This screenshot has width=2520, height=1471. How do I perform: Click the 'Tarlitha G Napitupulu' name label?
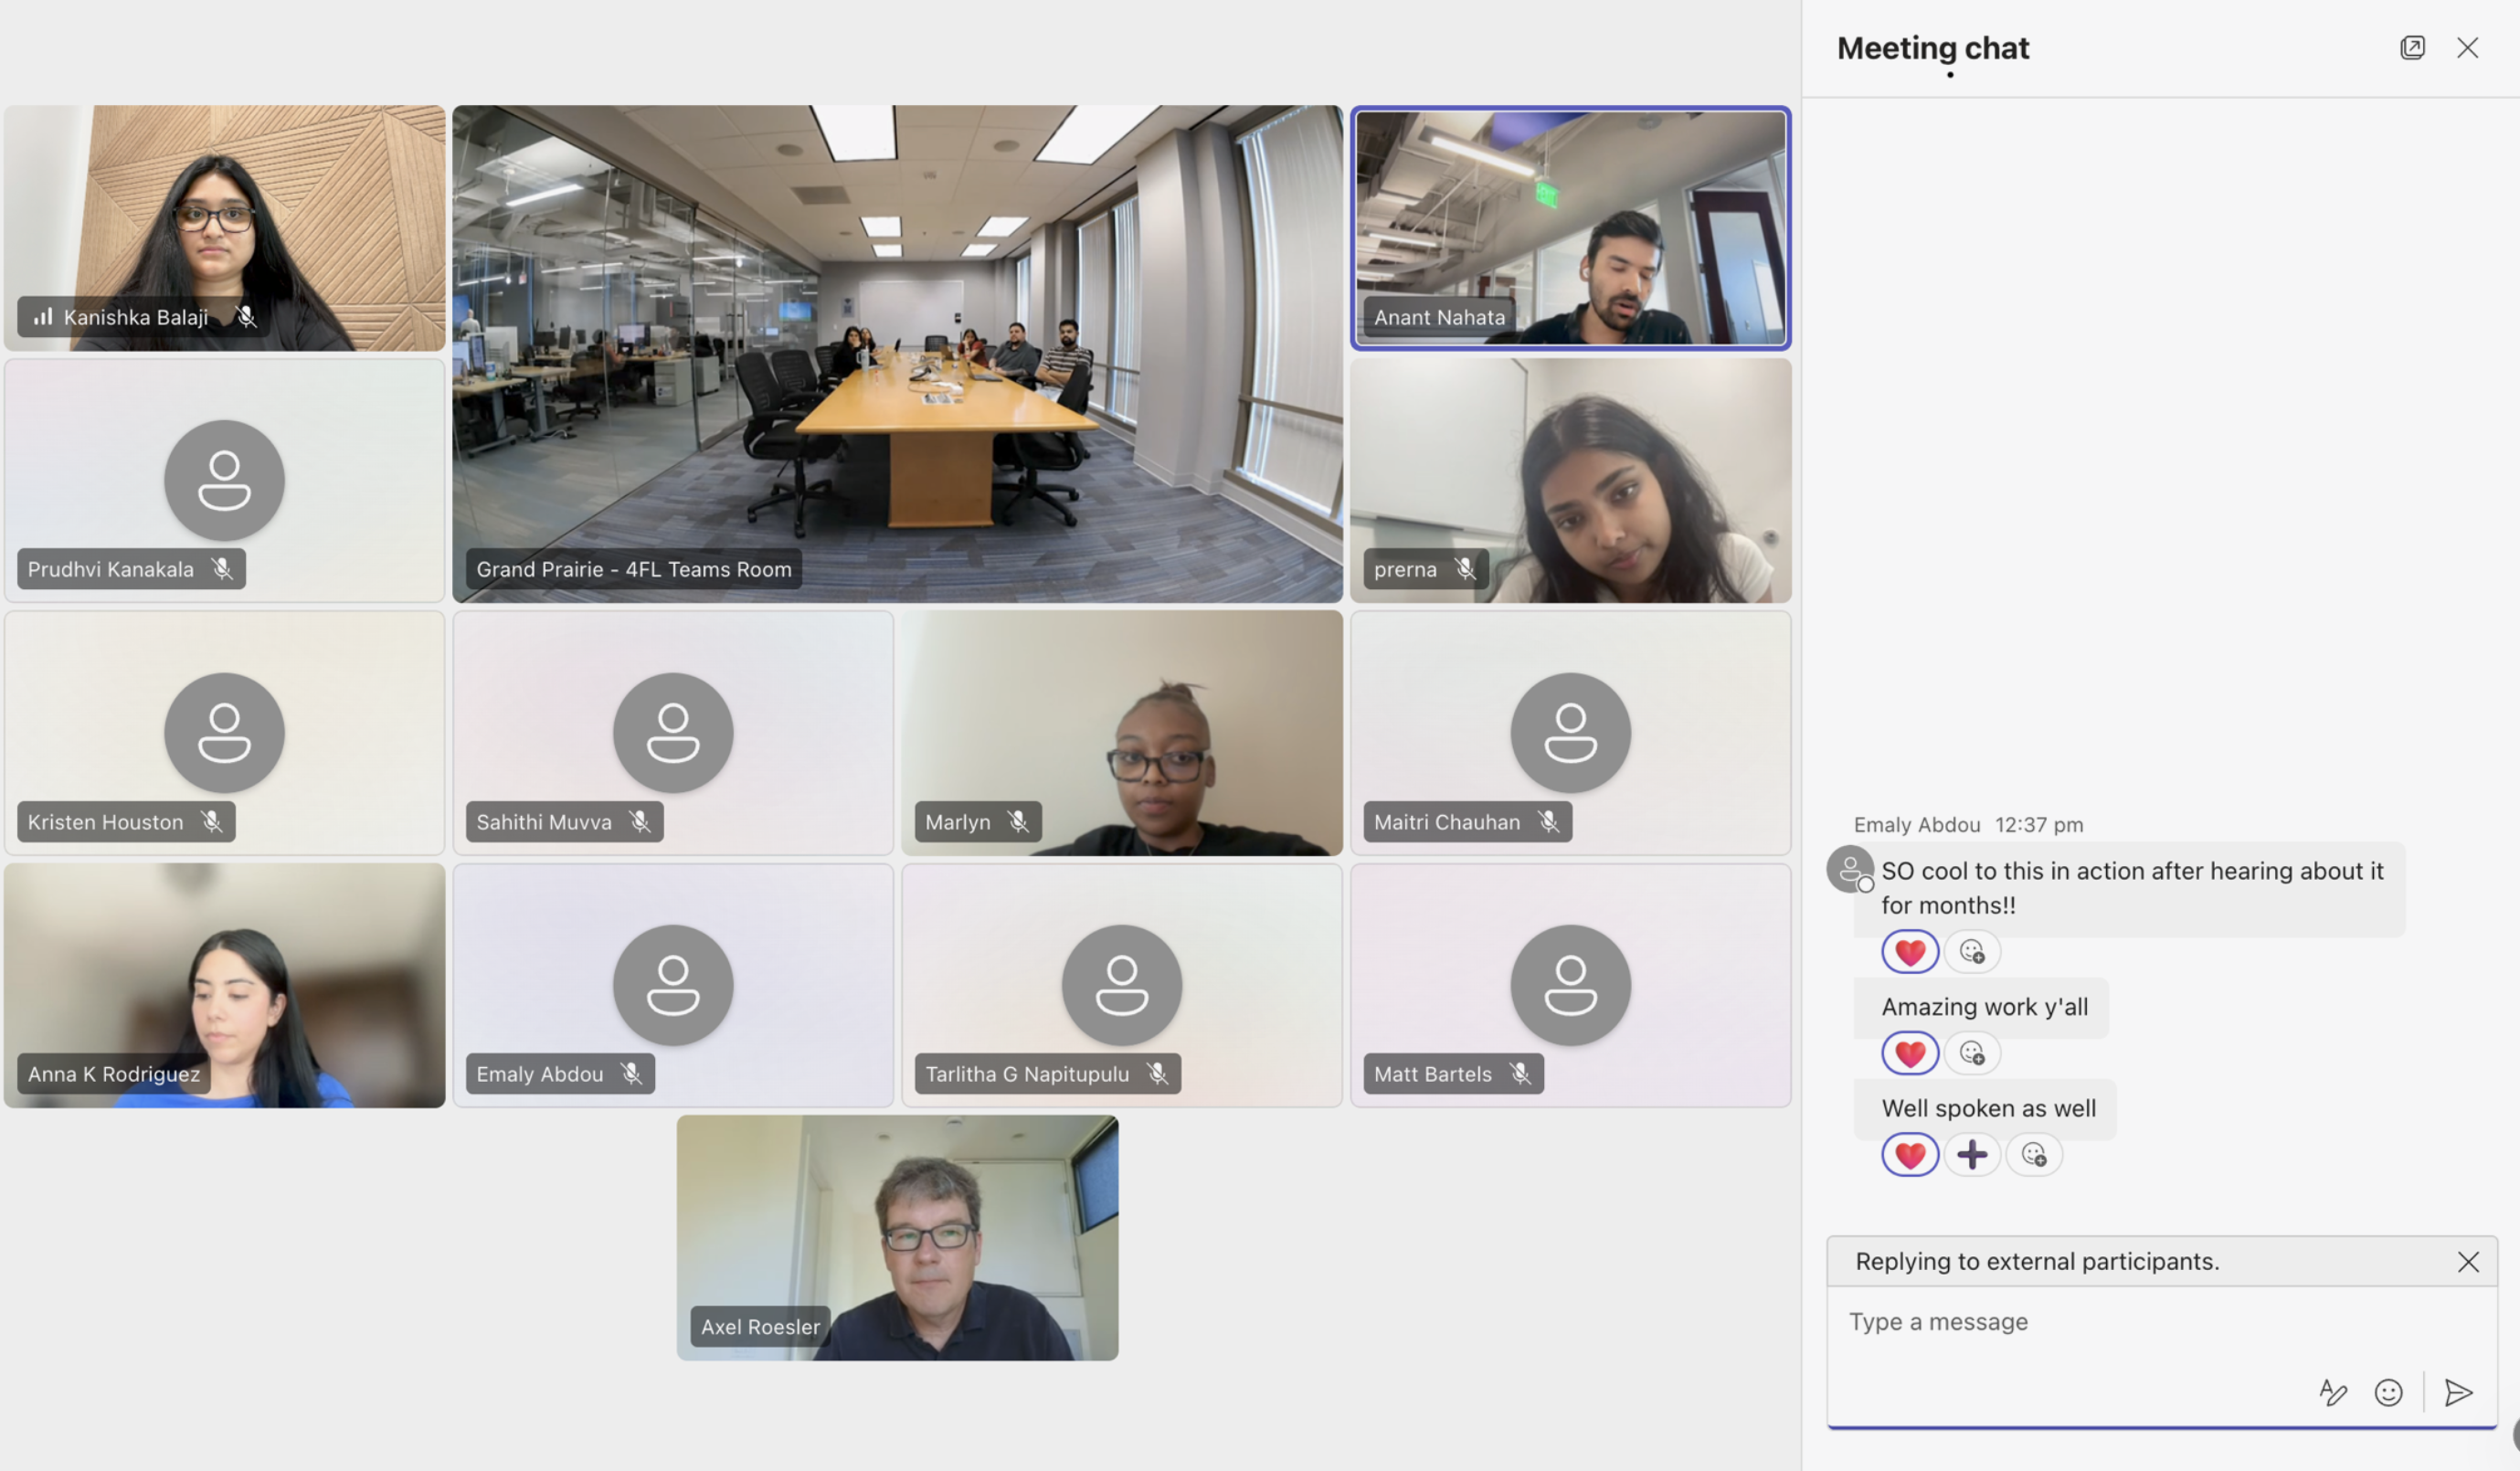(x=1026, y=1073)
